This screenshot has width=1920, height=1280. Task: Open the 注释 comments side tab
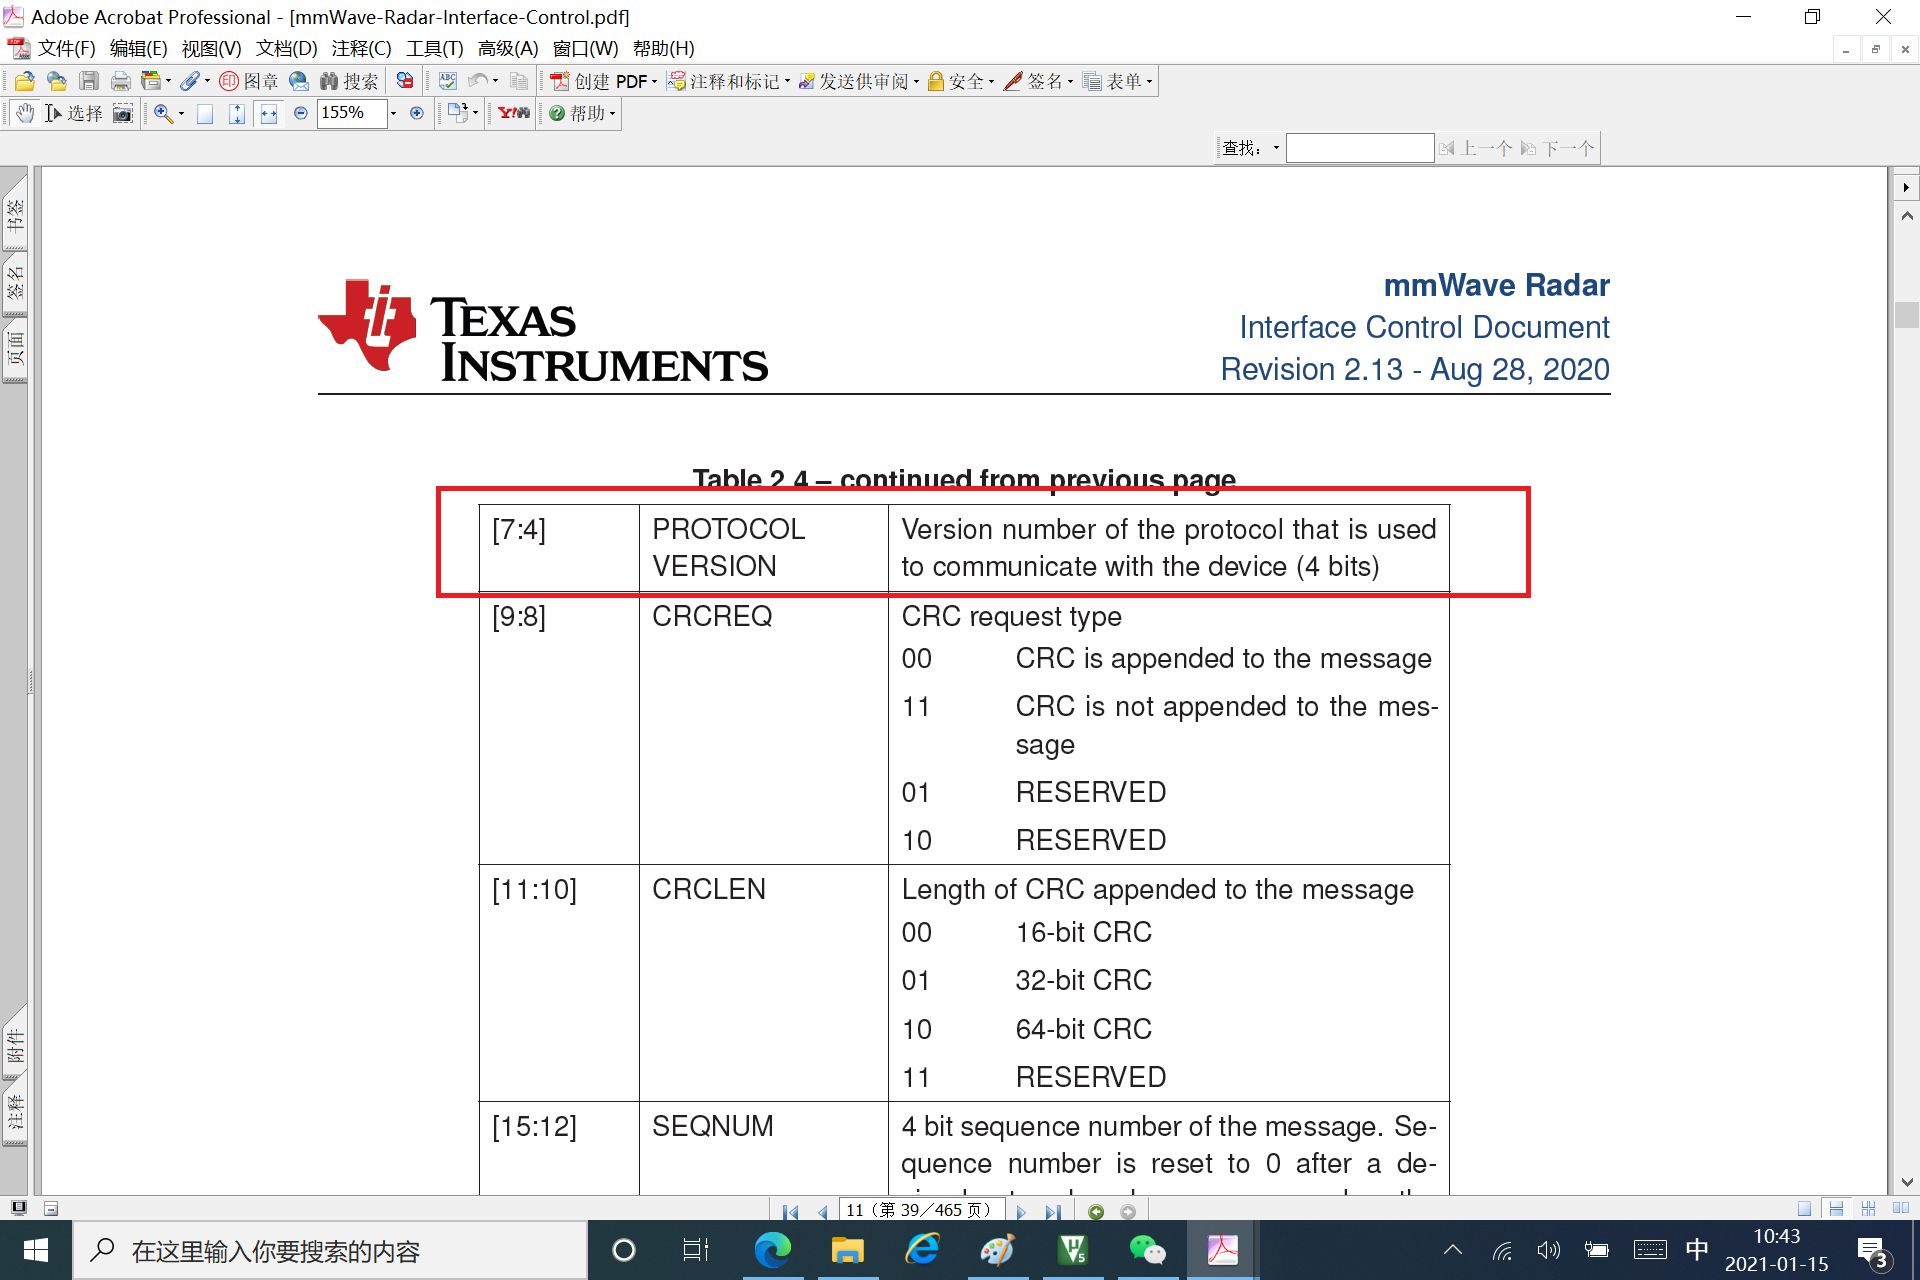[15, 1111]
